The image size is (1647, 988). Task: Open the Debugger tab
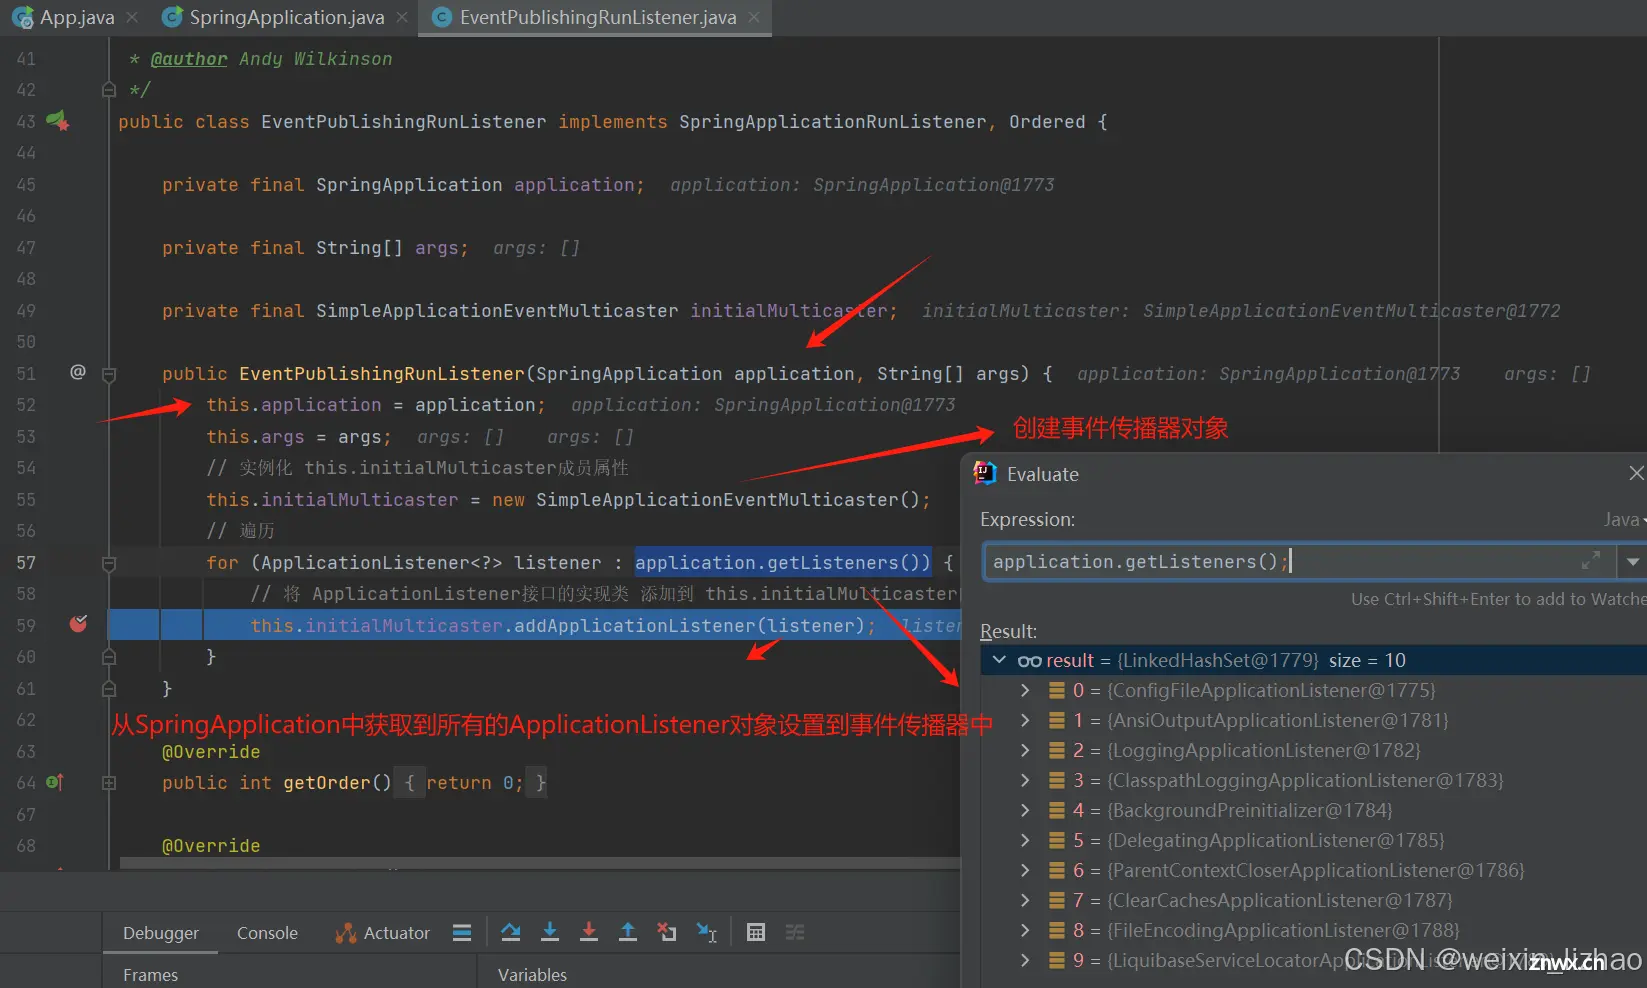[x=161, y=932]
